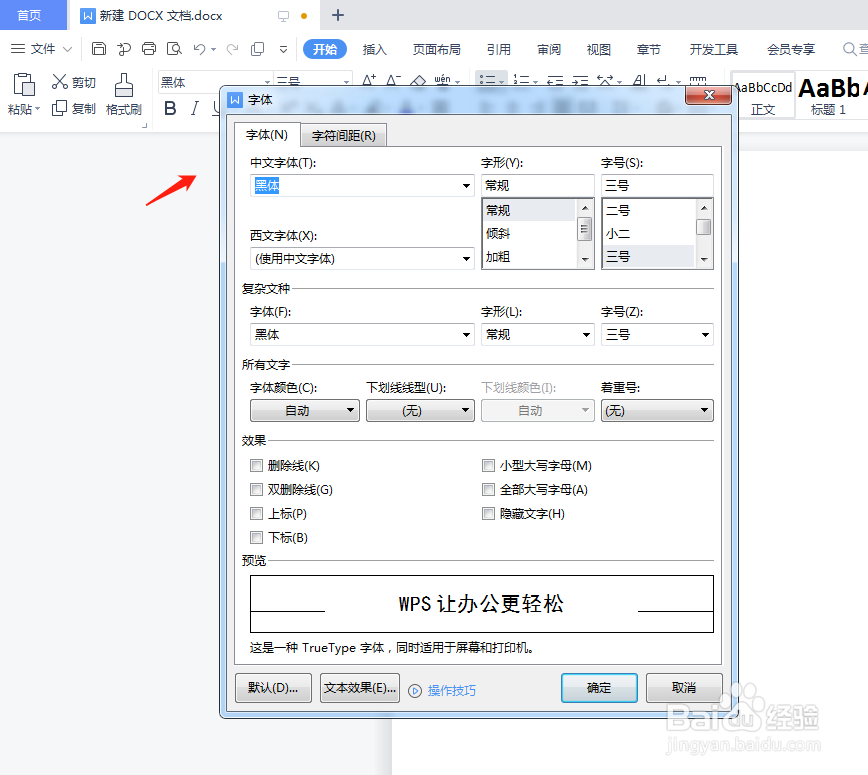
Task: Open the 字体颜色(C) font color picker
Action: click(305, 411)
